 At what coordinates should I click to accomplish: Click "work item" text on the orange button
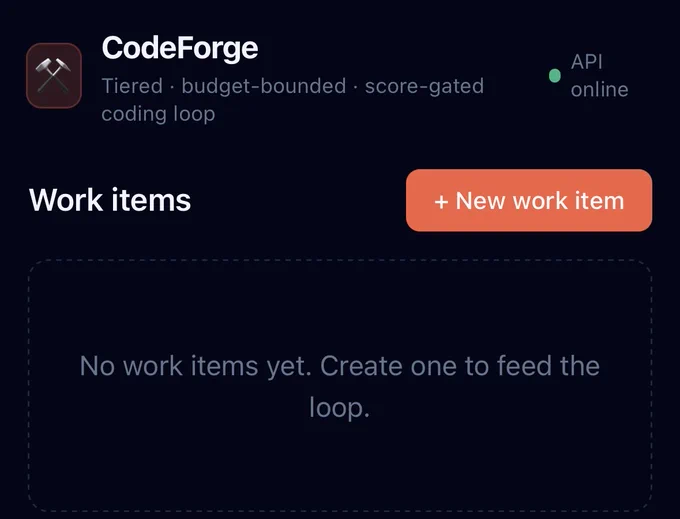click(569, 201)
